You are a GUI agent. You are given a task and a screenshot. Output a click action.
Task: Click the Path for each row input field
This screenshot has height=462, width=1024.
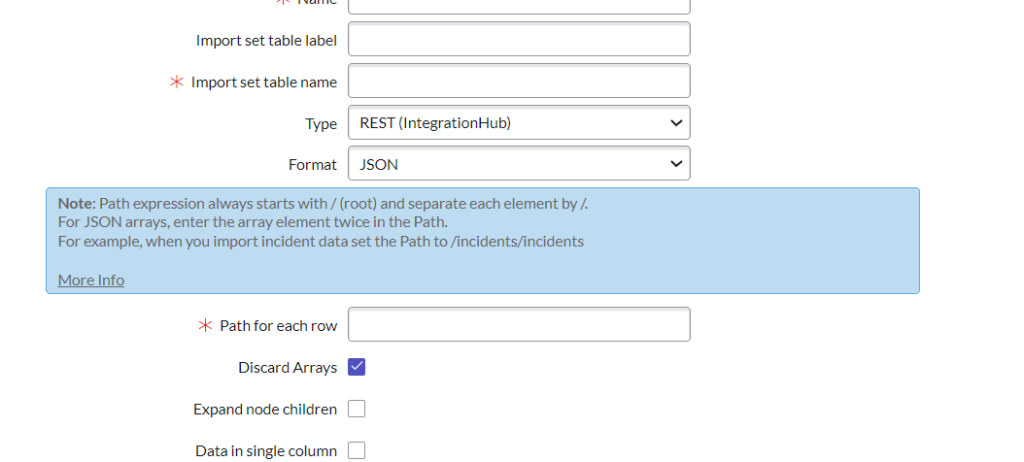[519, 325]
